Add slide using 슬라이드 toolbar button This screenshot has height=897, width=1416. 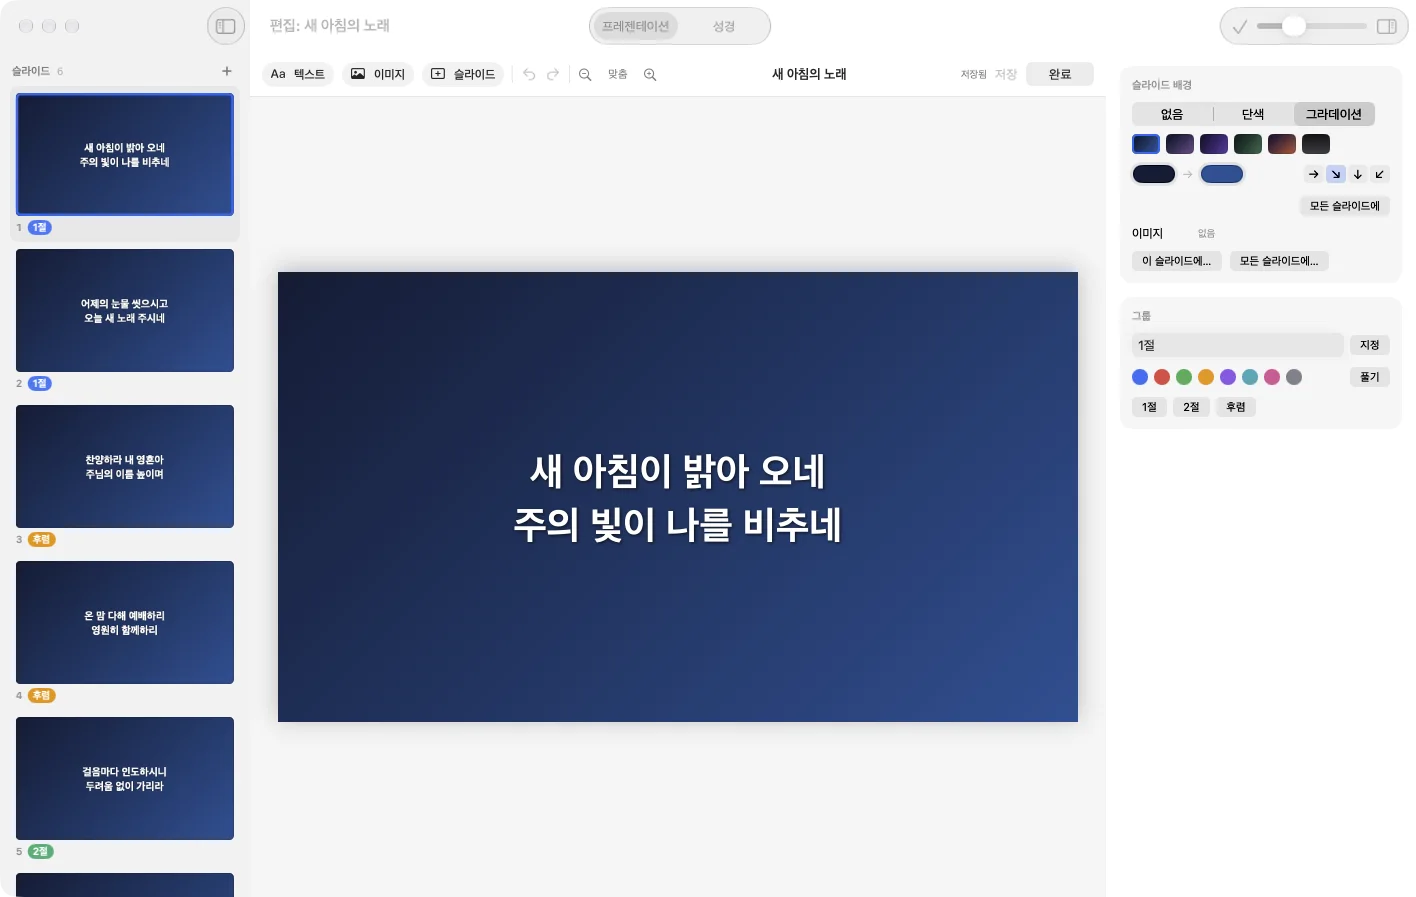pyautogui.click(x=463, y=74)
